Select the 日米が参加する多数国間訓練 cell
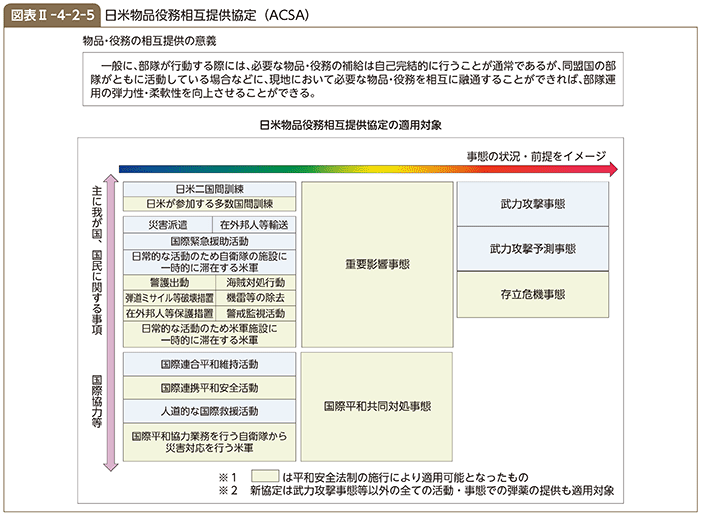The image size is (701, 516). [209, 204]
